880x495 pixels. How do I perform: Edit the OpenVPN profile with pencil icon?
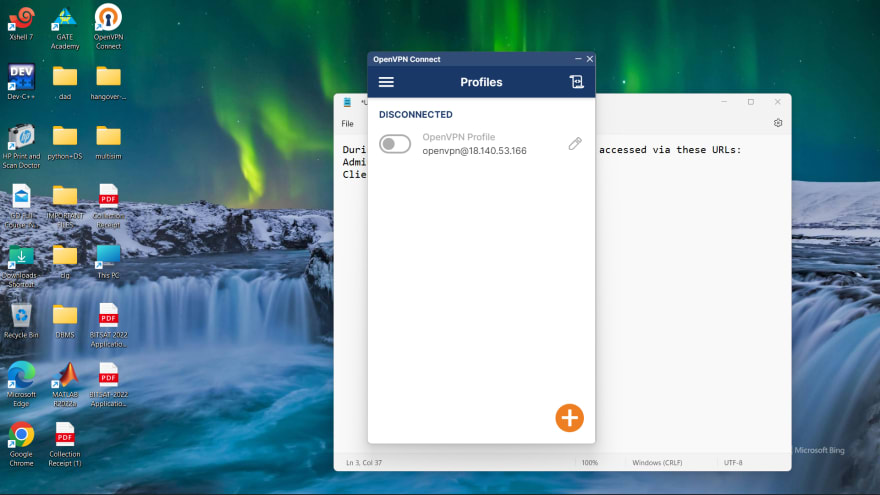point(575,144)
